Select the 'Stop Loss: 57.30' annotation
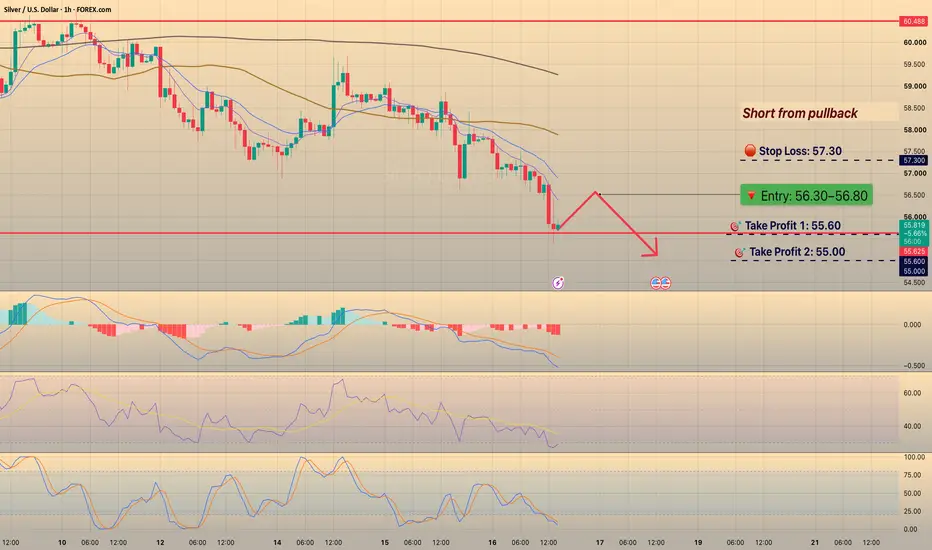 (x=793, y=151)
